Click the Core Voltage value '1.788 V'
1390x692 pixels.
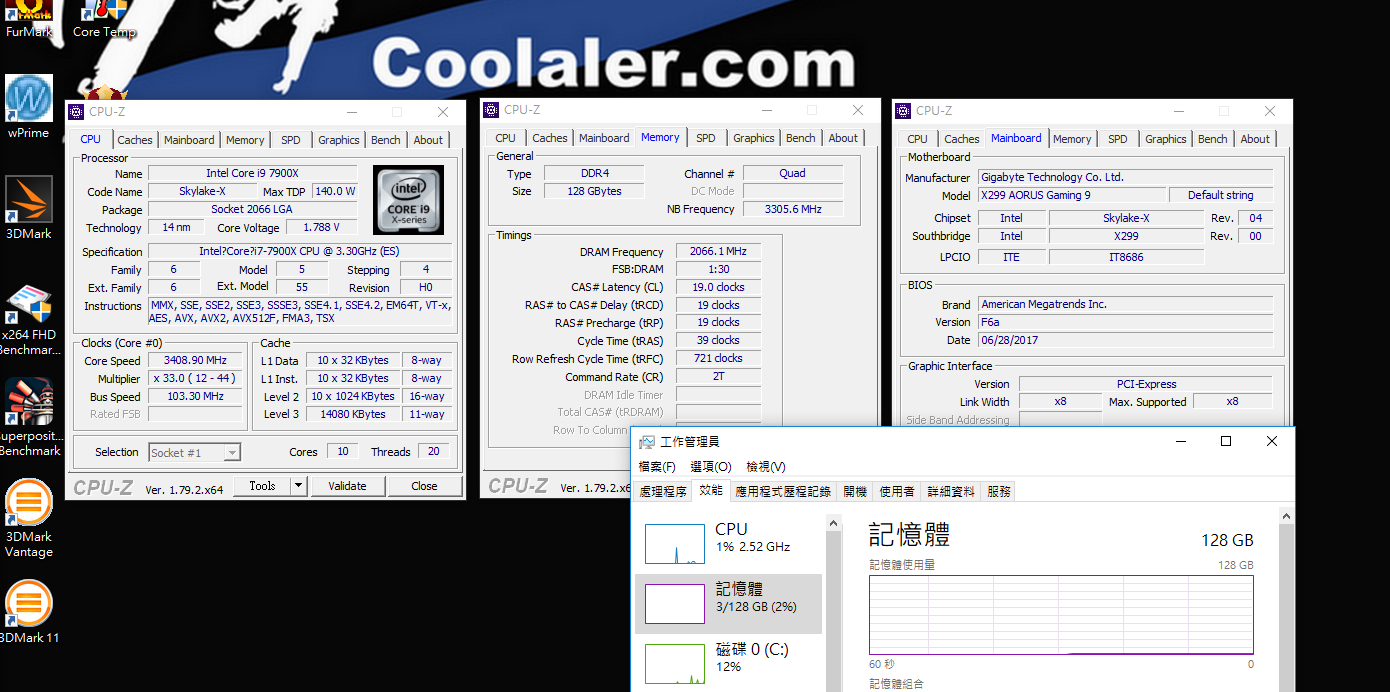(x=320, y=227)
